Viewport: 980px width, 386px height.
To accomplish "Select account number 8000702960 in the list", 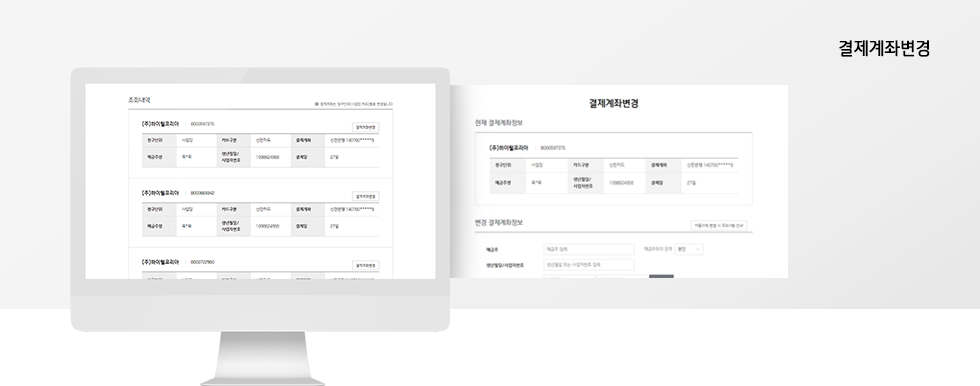I will tap(202, 262).
